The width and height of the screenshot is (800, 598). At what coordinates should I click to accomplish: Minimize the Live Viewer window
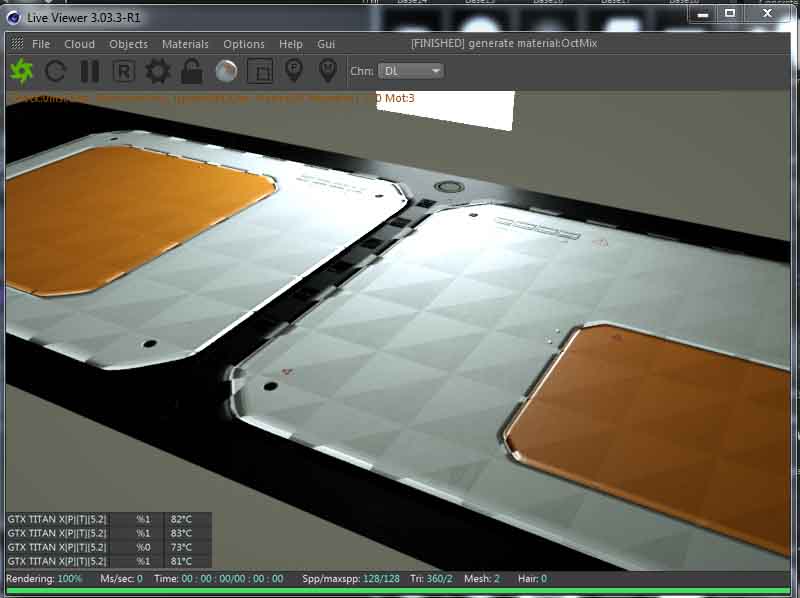pos(703,14)
